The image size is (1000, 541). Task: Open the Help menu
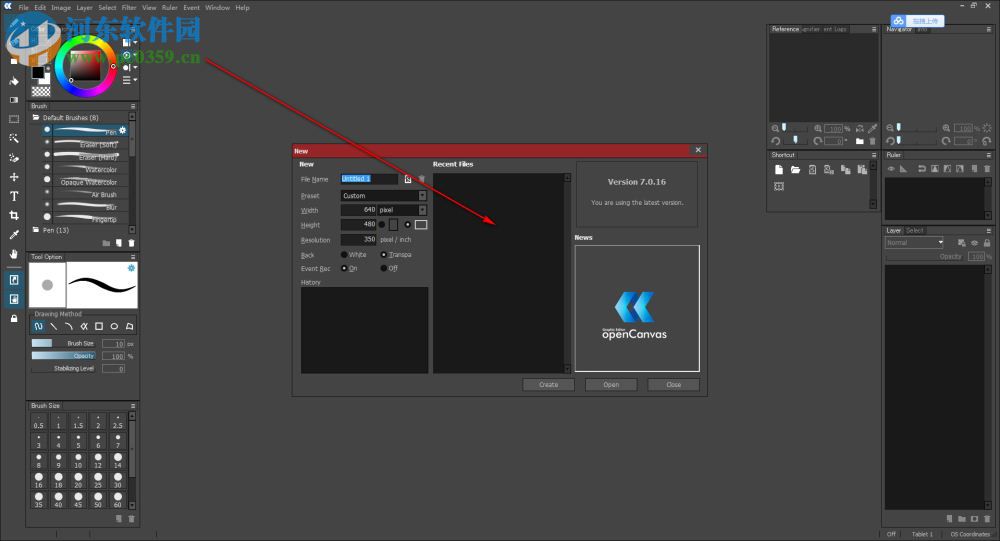[242, 8]
